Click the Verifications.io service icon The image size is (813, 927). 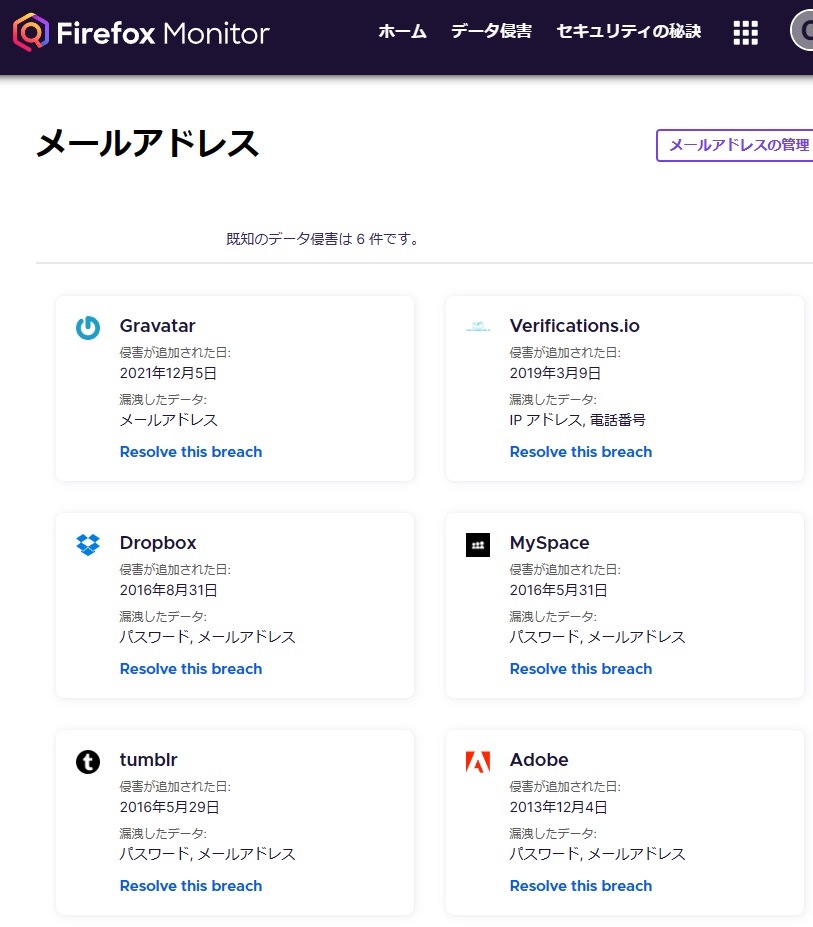[478, 325]
